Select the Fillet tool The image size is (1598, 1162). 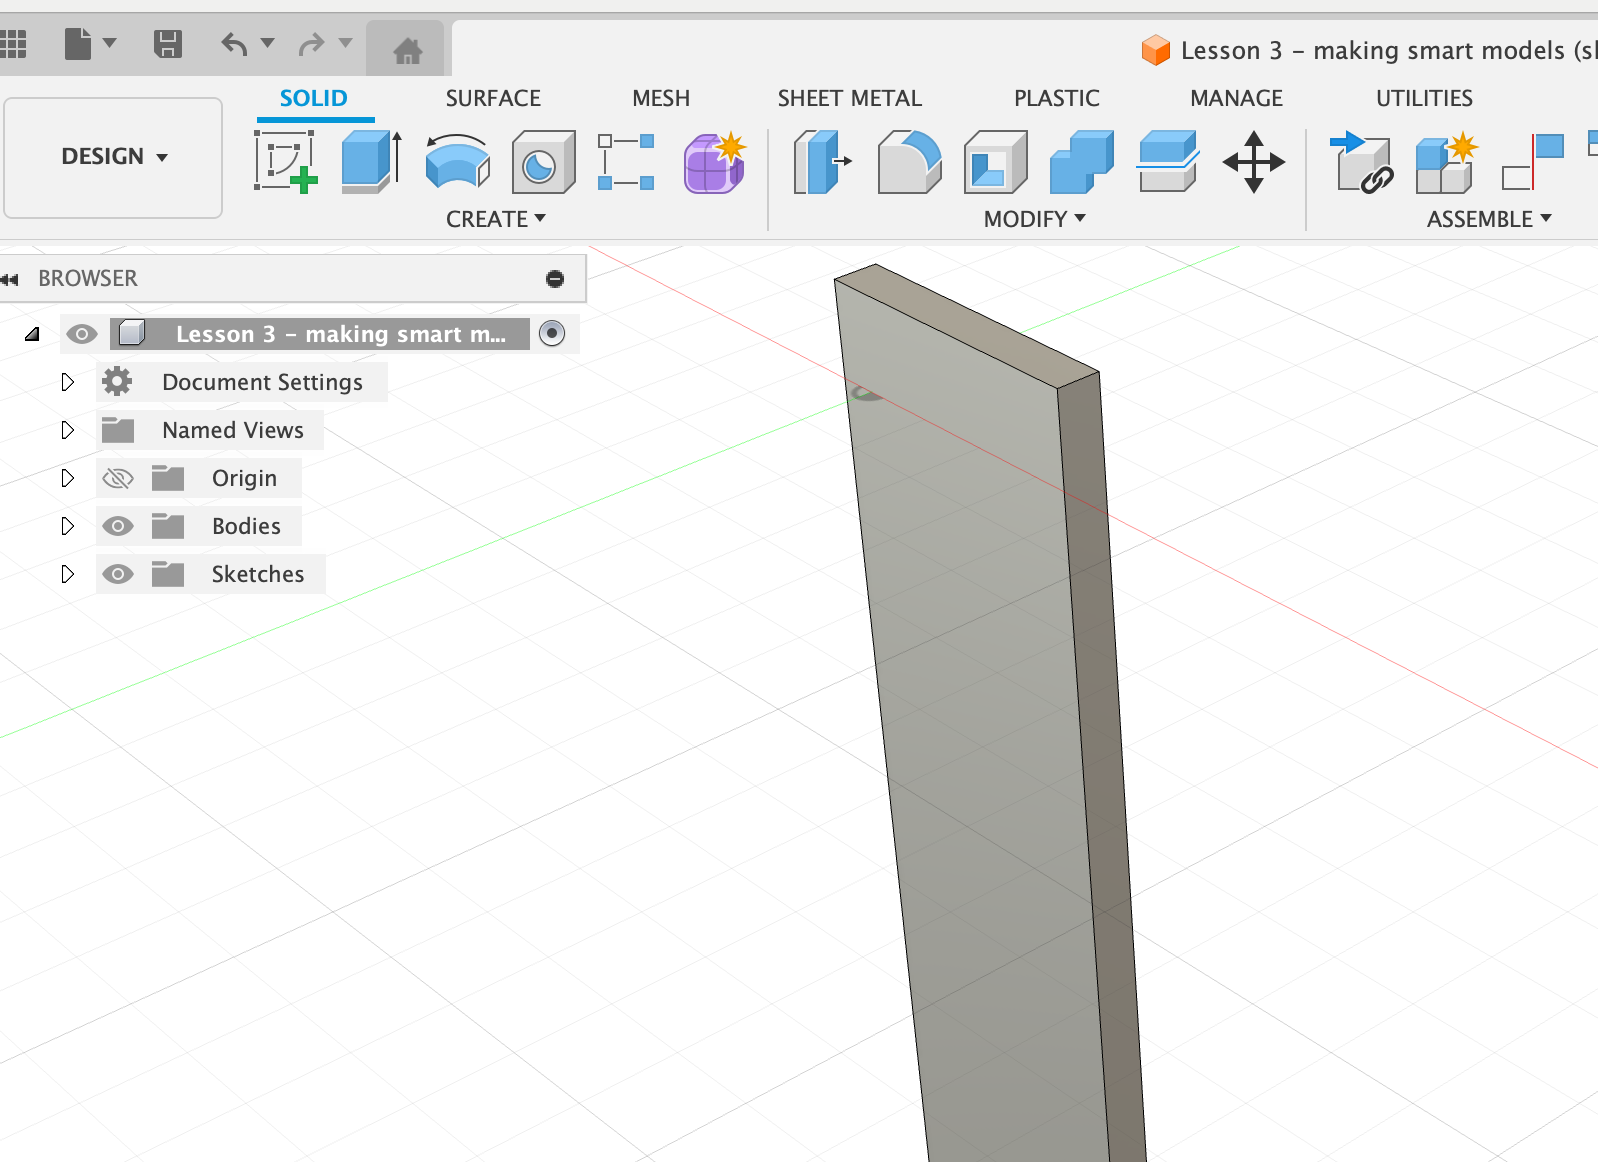(x=908, y=161)
